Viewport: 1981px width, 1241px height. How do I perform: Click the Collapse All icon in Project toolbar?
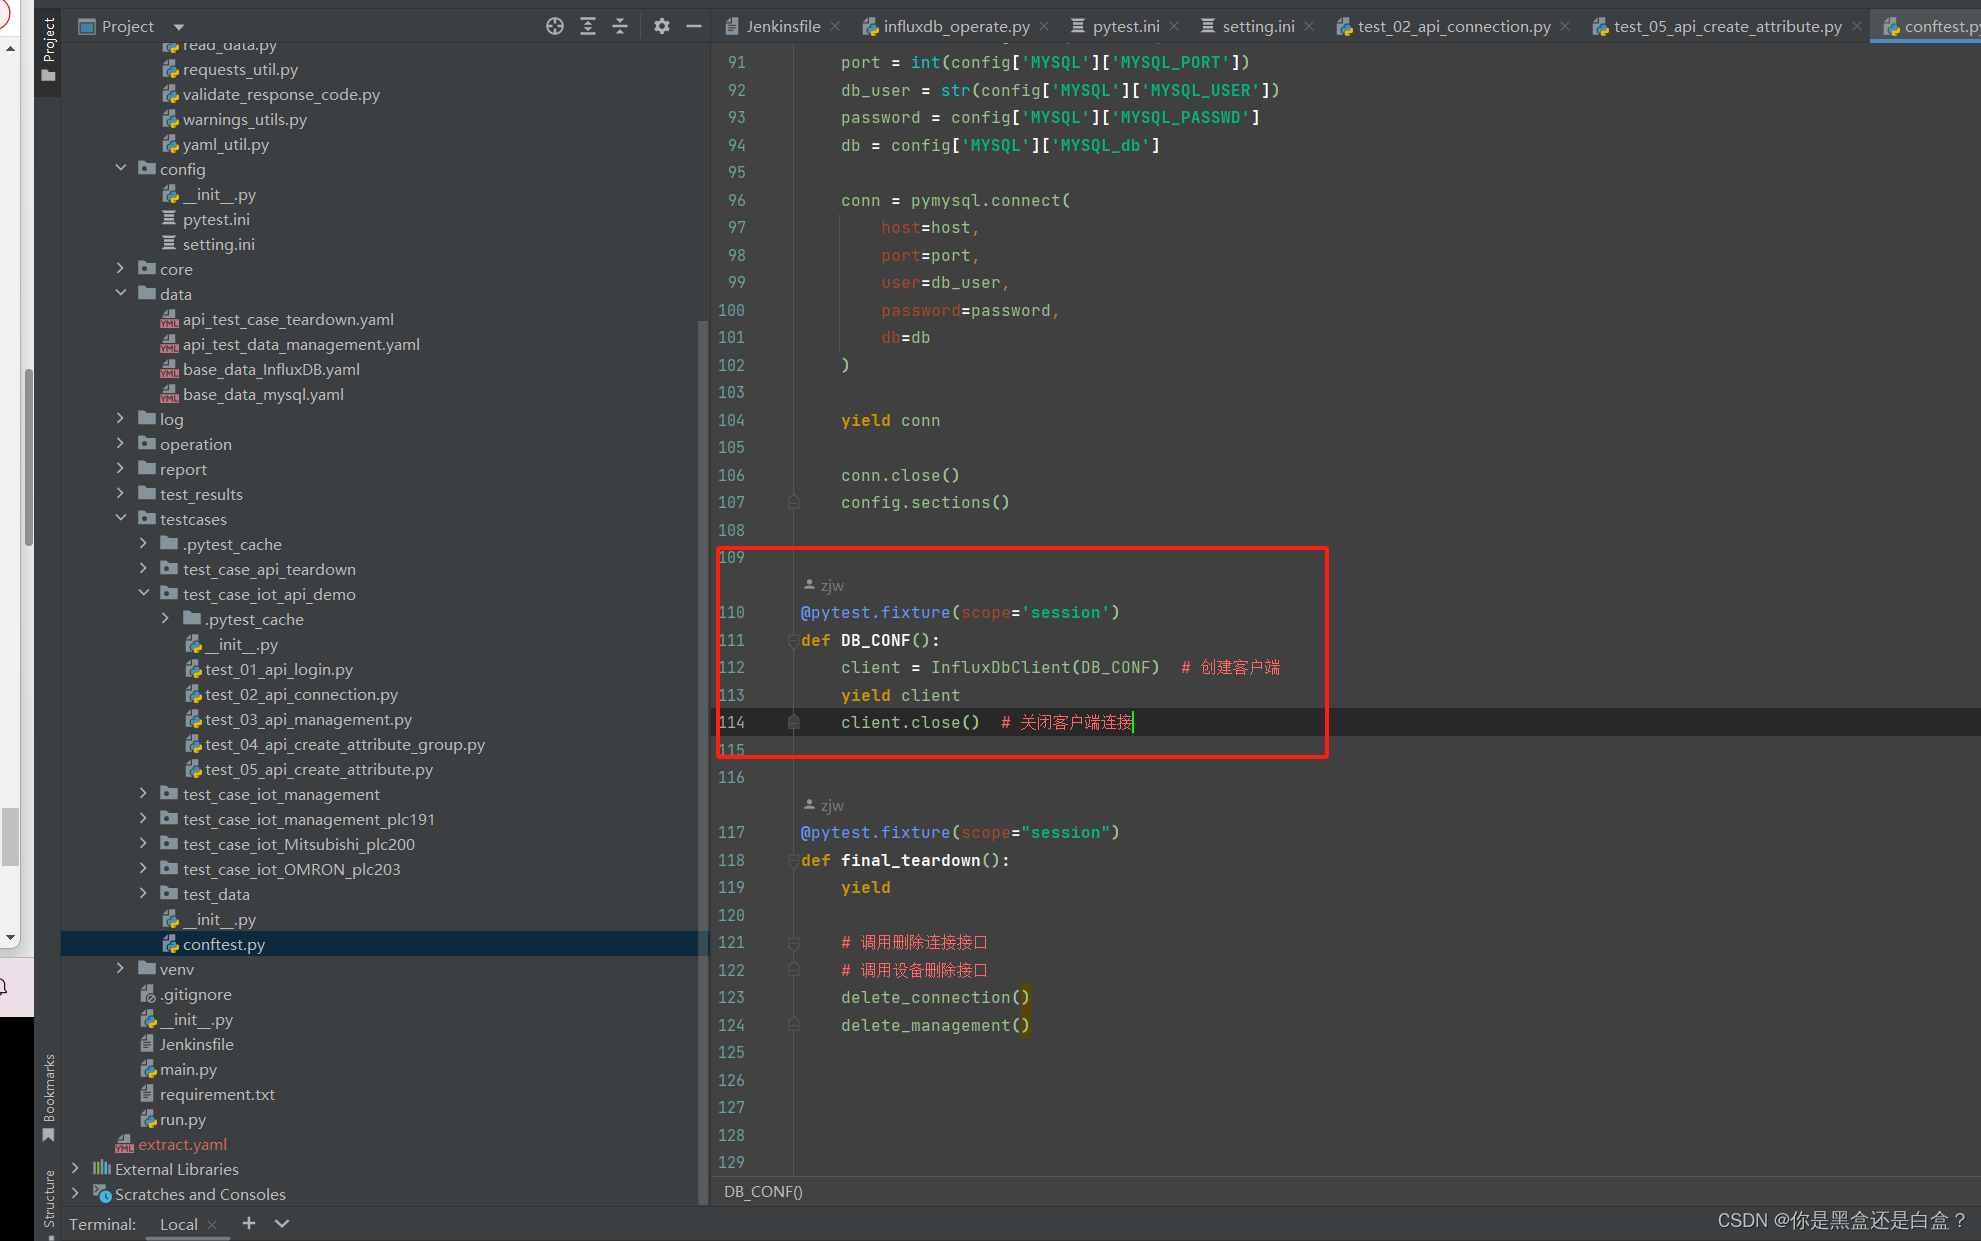pos(620,26)
